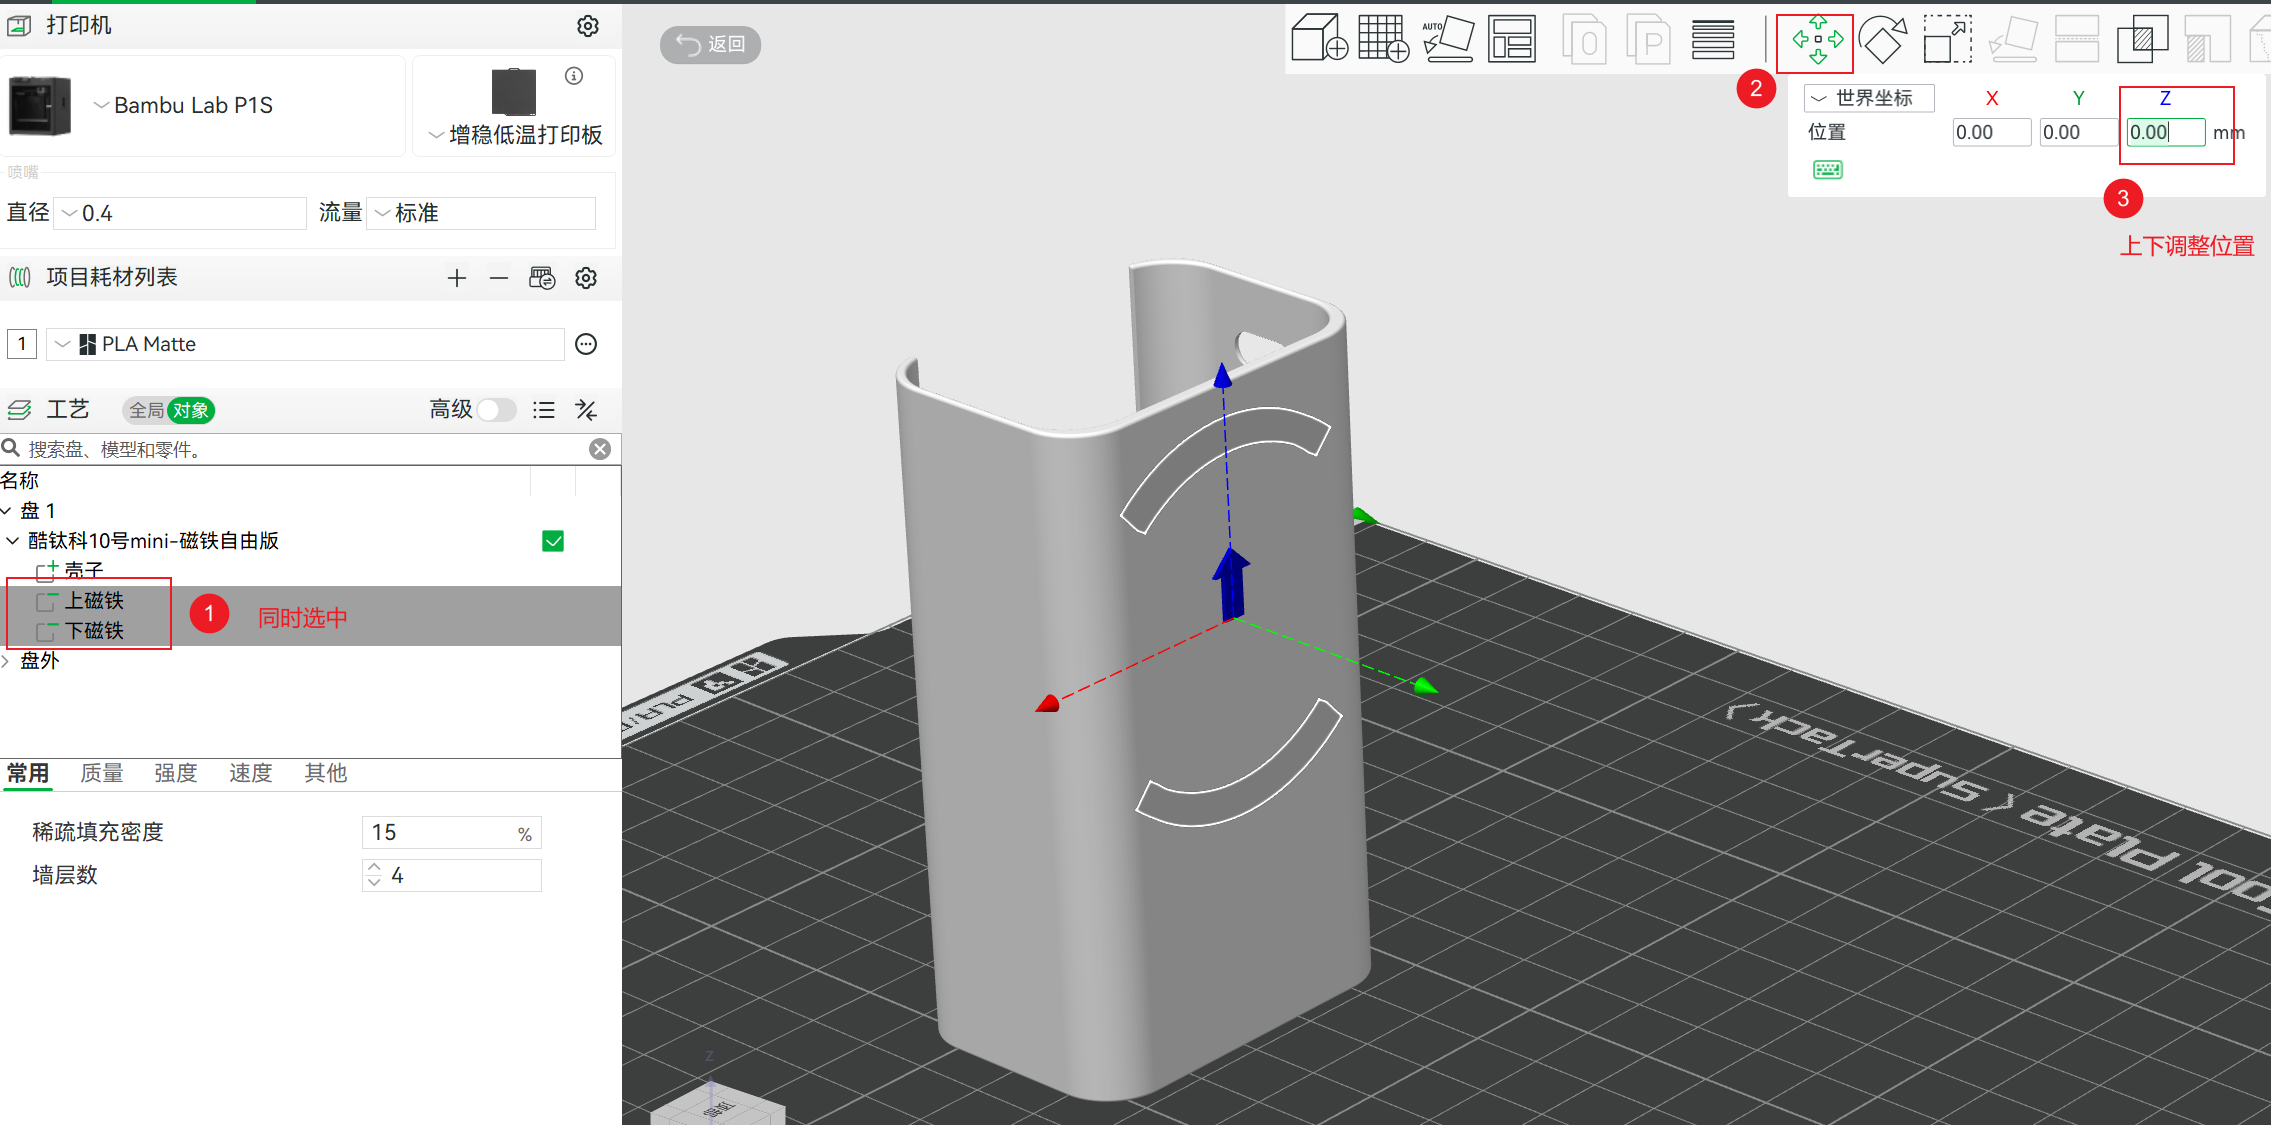Click the compare presets icon
2271x1125 pixels.
click(x=586, y=410)
